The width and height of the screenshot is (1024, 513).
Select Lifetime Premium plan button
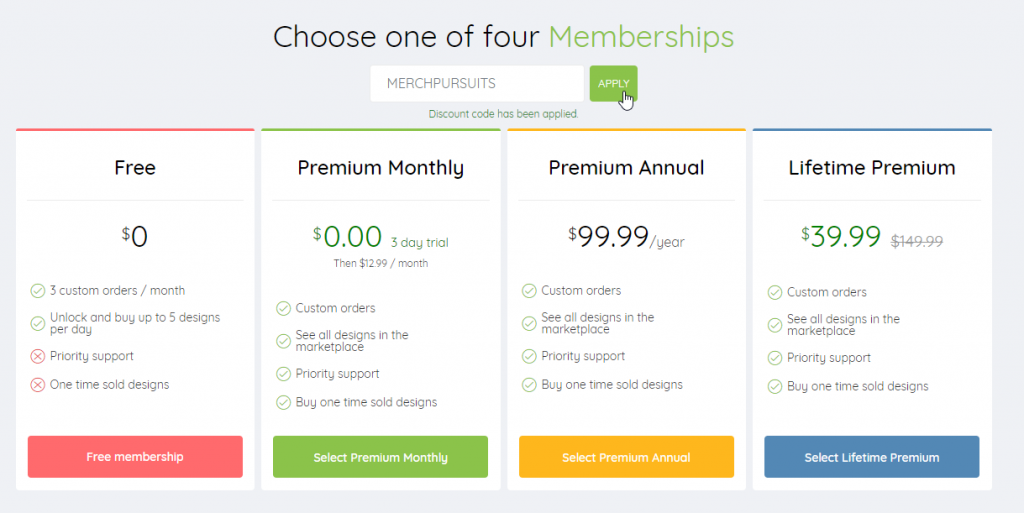(872, 457)
